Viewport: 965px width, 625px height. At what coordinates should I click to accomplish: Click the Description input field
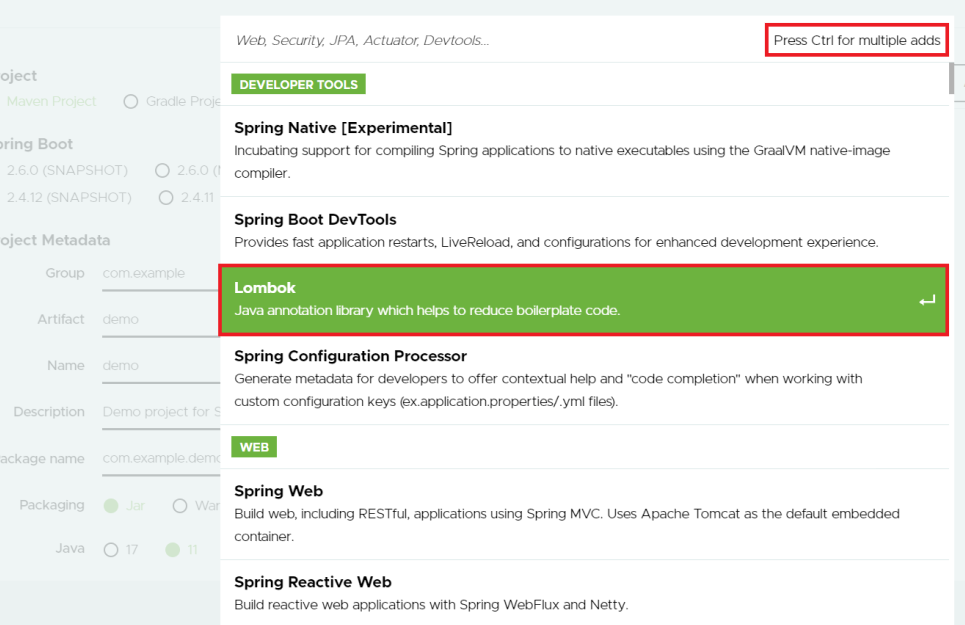tap(161, 412)
